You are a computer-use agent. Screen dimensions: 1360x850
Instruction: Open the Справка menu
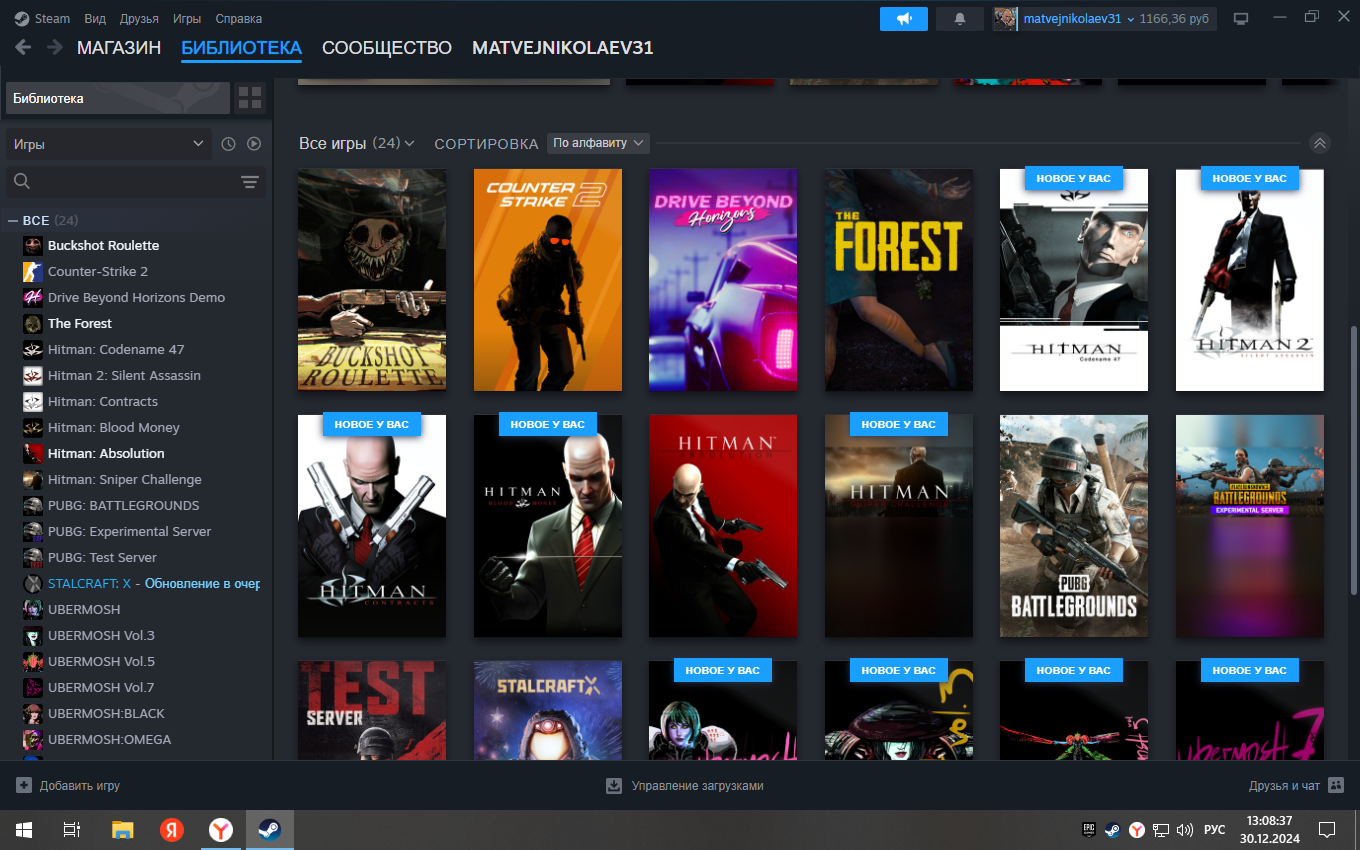[239, 19]
